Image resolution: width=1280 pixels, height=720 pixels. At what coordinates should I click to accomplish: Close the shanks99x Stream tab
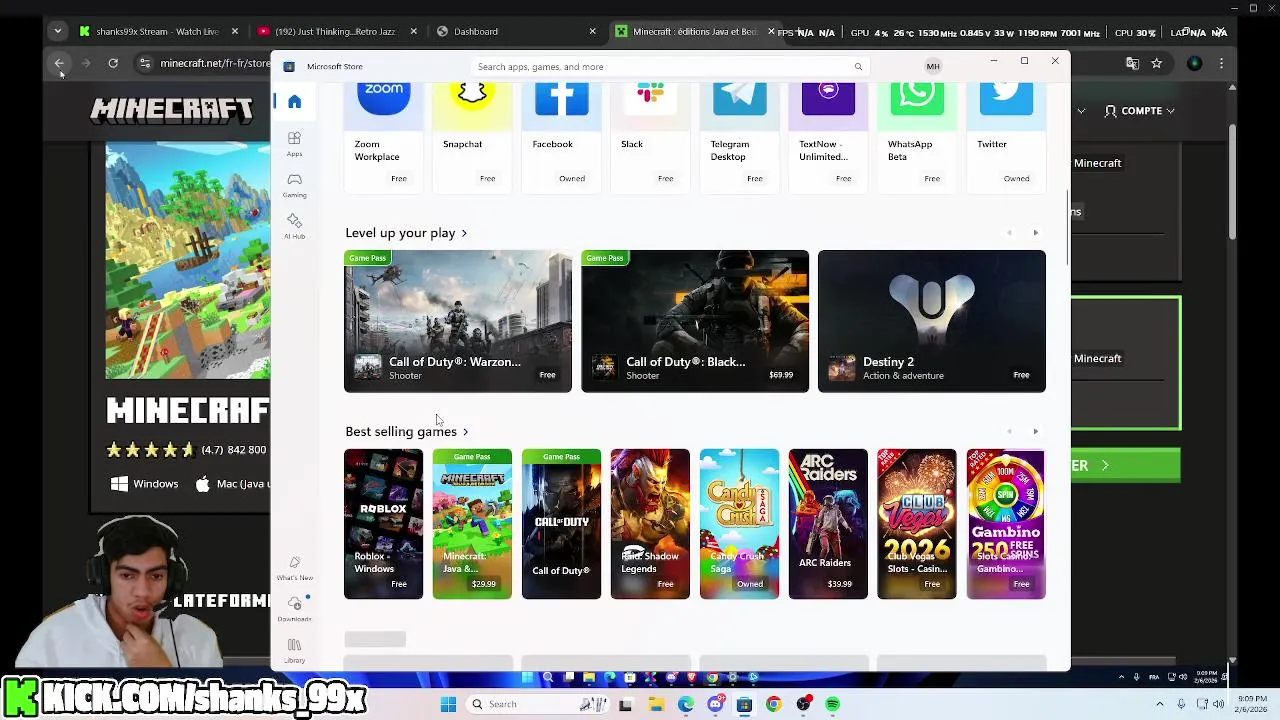[x=235, y=31]
